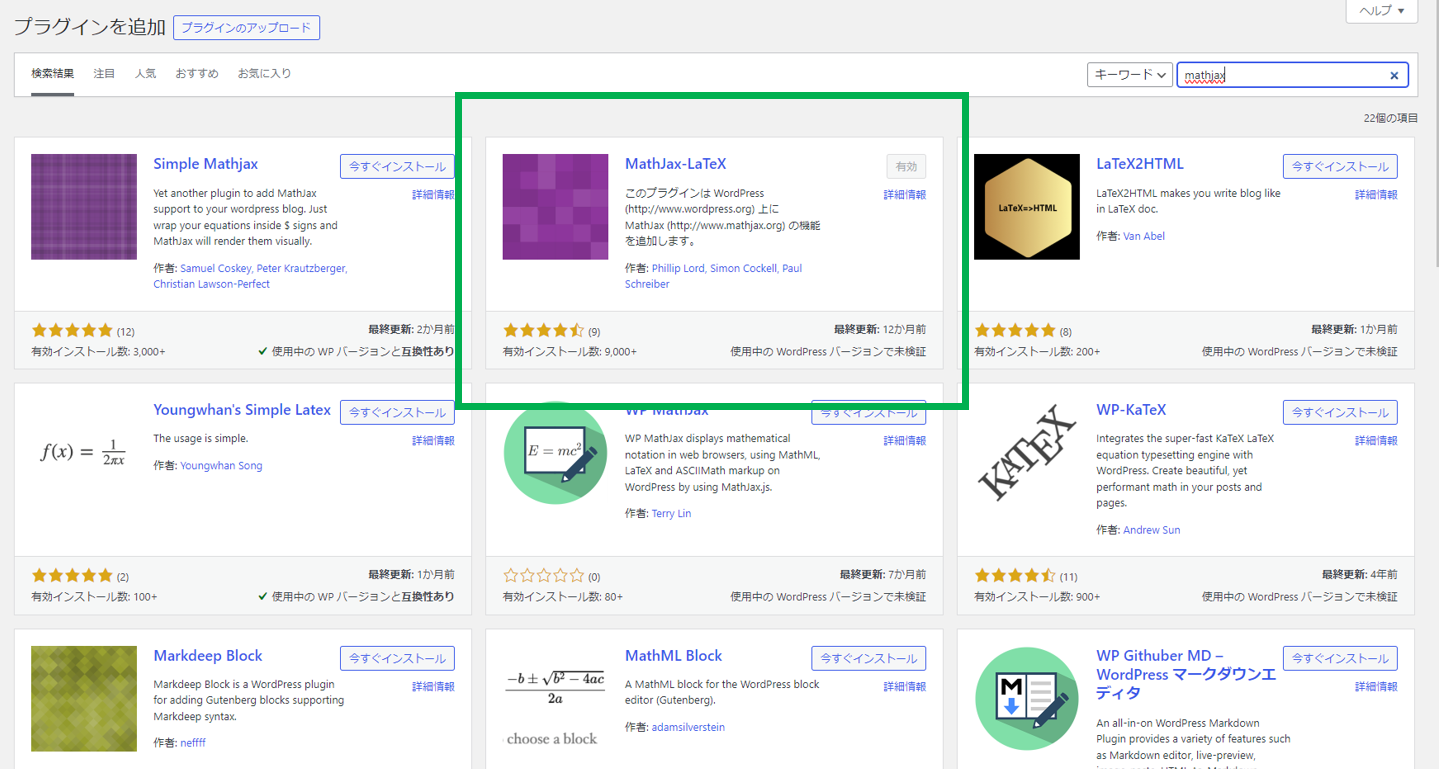Click the LaTeX2HTML gold hexagon icon
1439x769 pixels.
(1026, 207)
